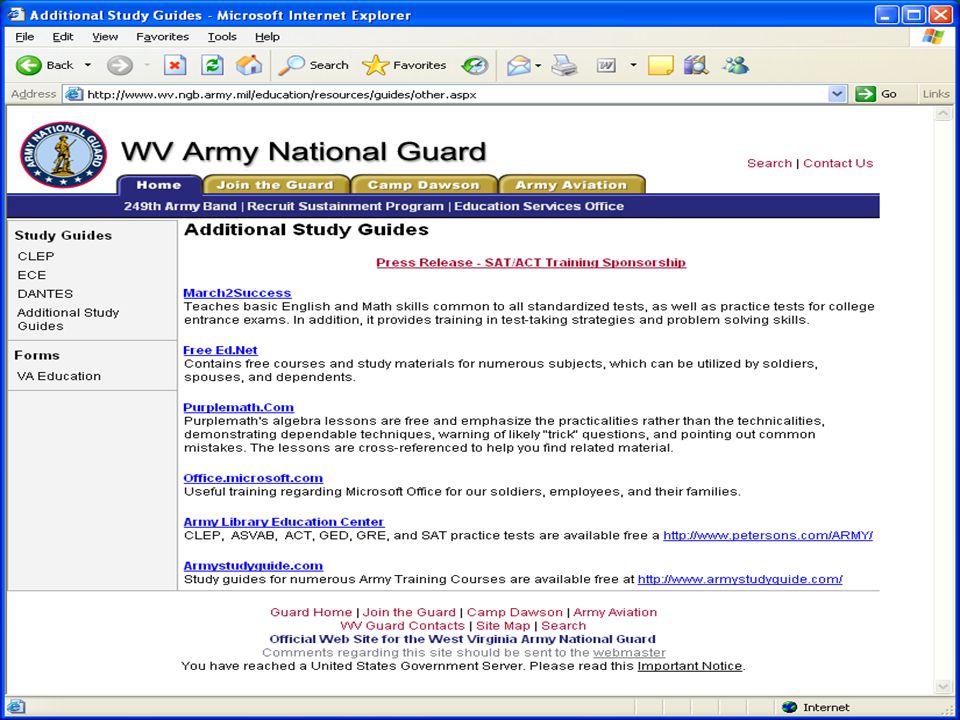This screenshot has width=960, height=720.
Task: Open the Back history dropdown arrow
Action: click(88, 65)
